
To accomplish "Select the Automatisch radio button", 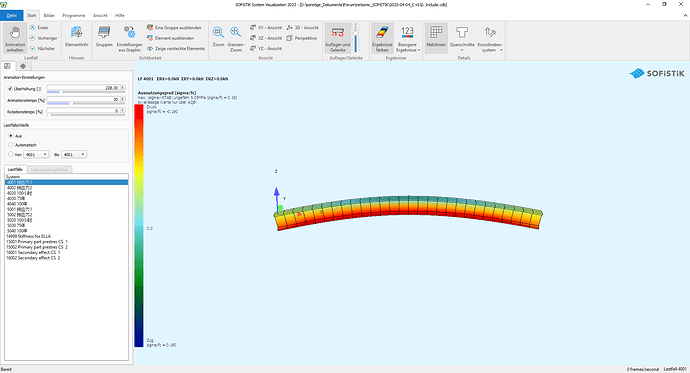I will click(11, 145).
